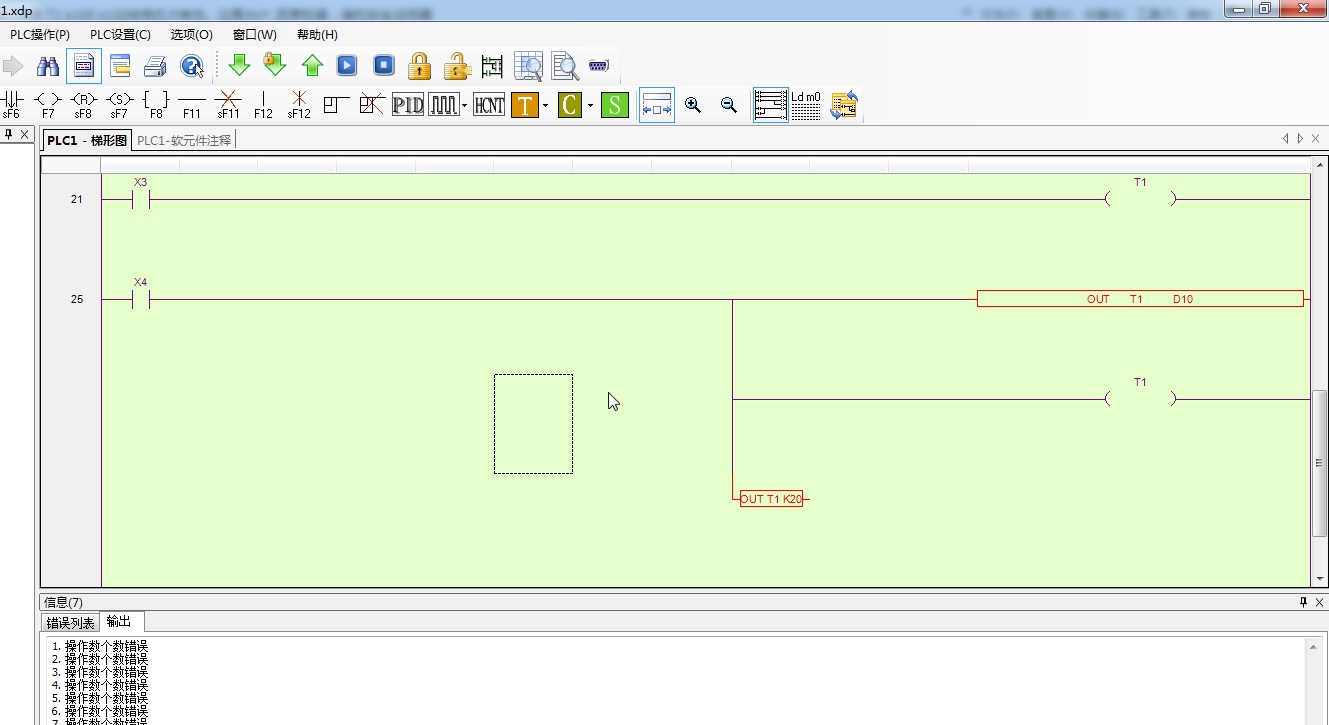Expand the pulse instruction dropdown arrow

click(465, 105)
